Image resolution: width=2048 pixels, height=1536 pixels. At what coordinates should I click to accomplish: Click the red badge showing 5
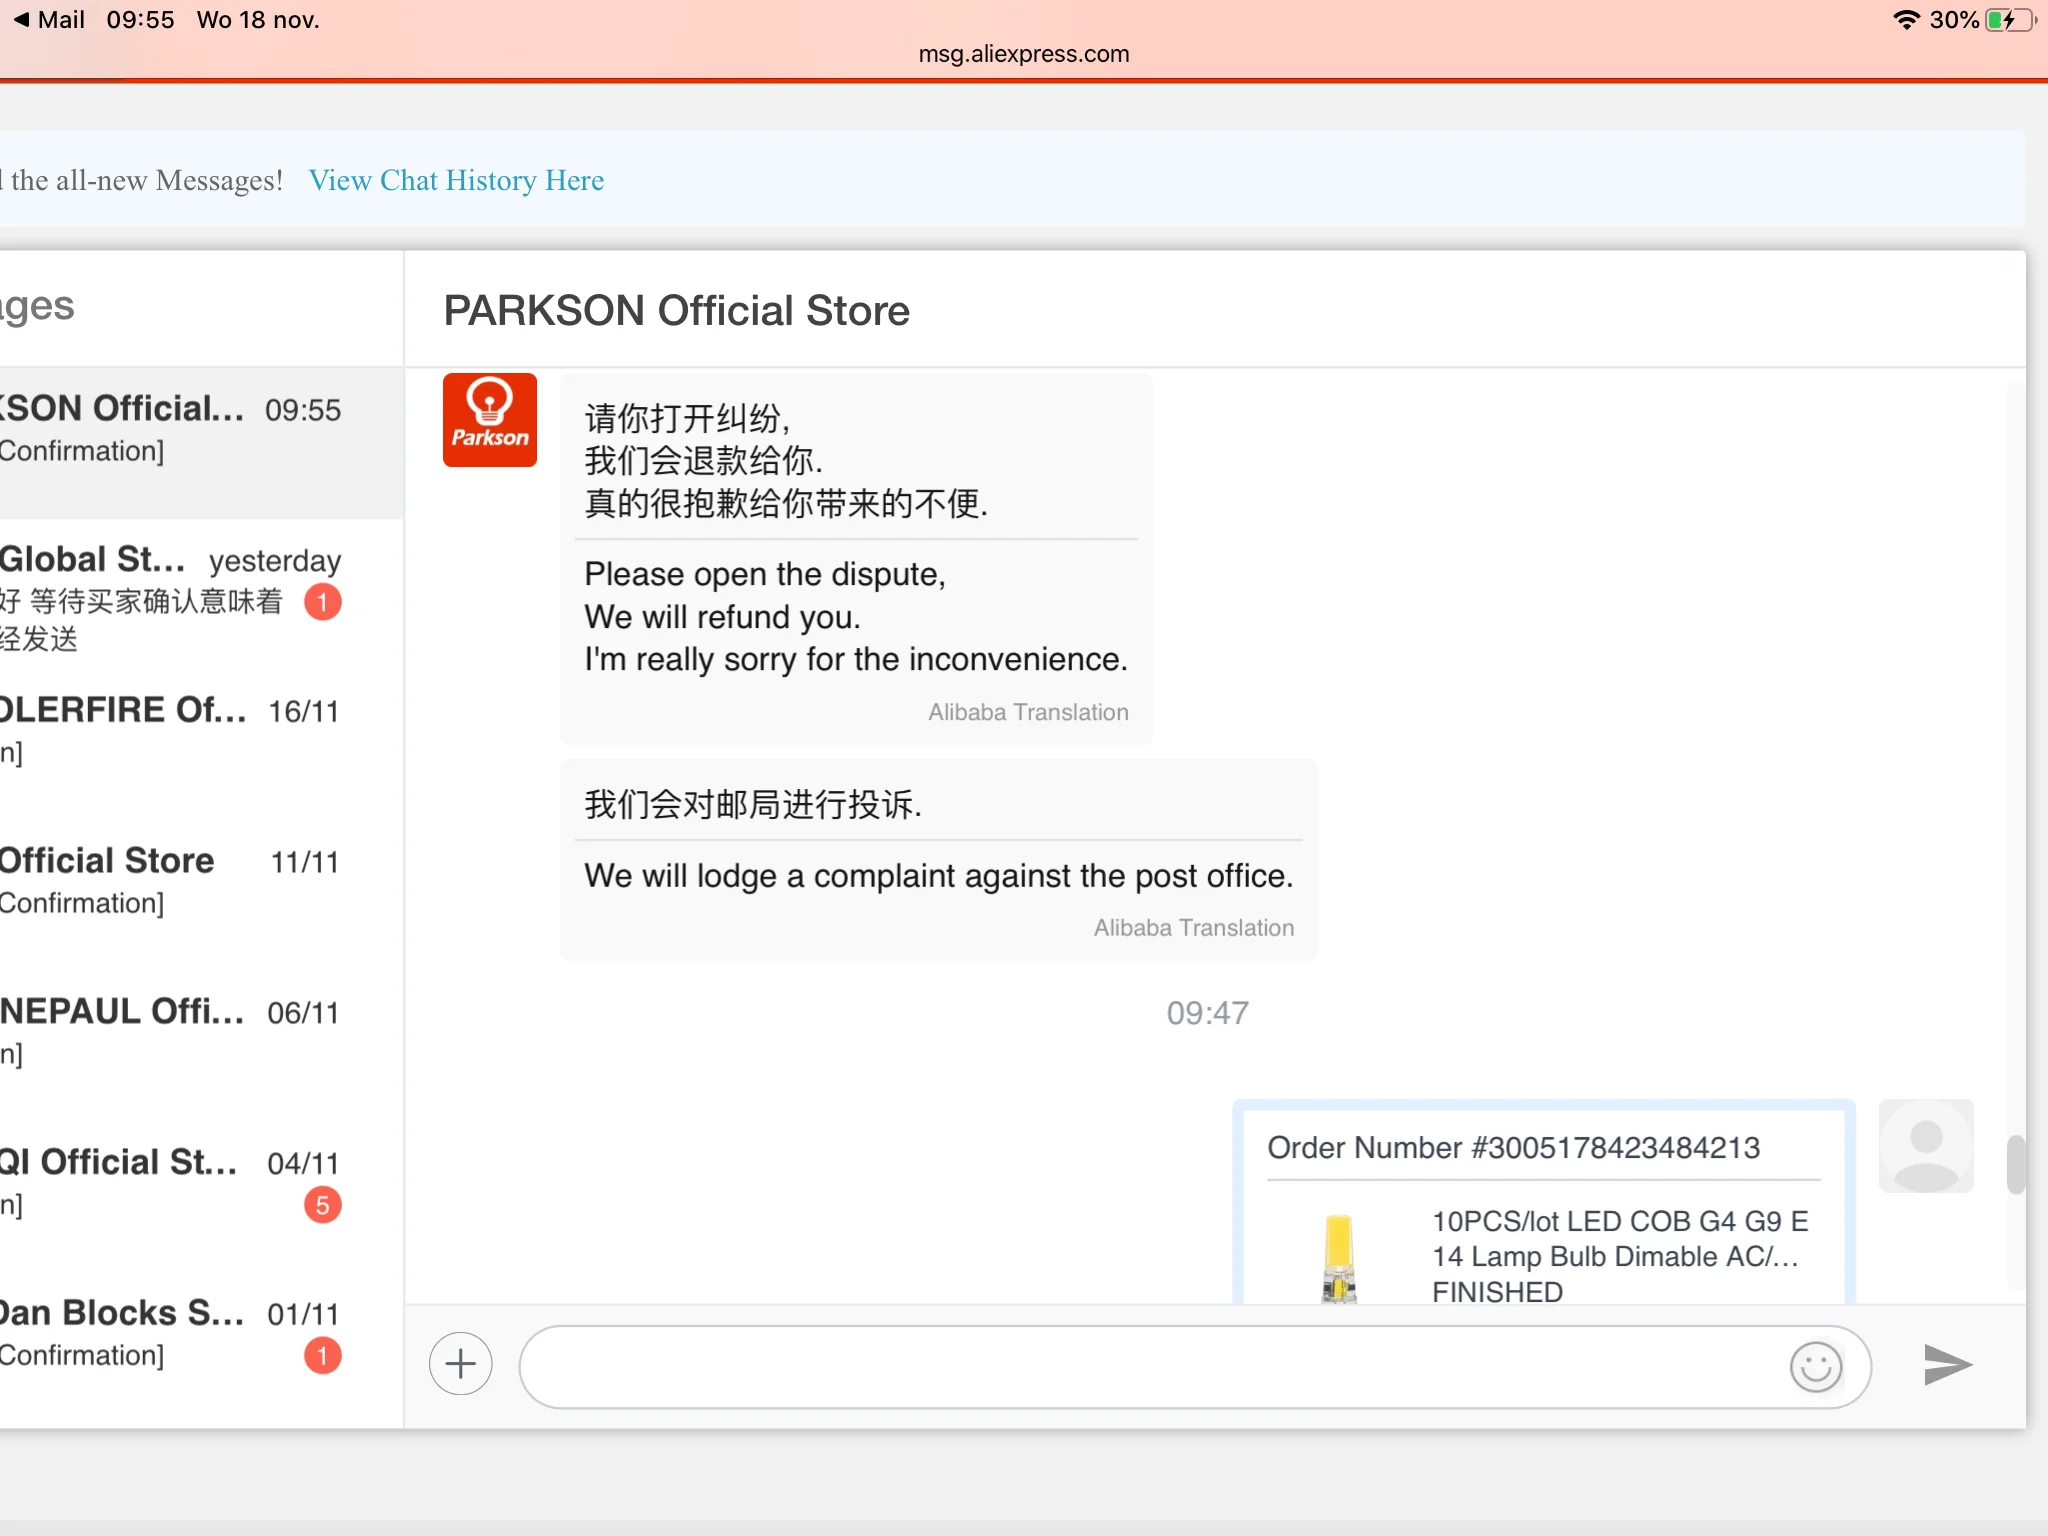[322, 1205]
